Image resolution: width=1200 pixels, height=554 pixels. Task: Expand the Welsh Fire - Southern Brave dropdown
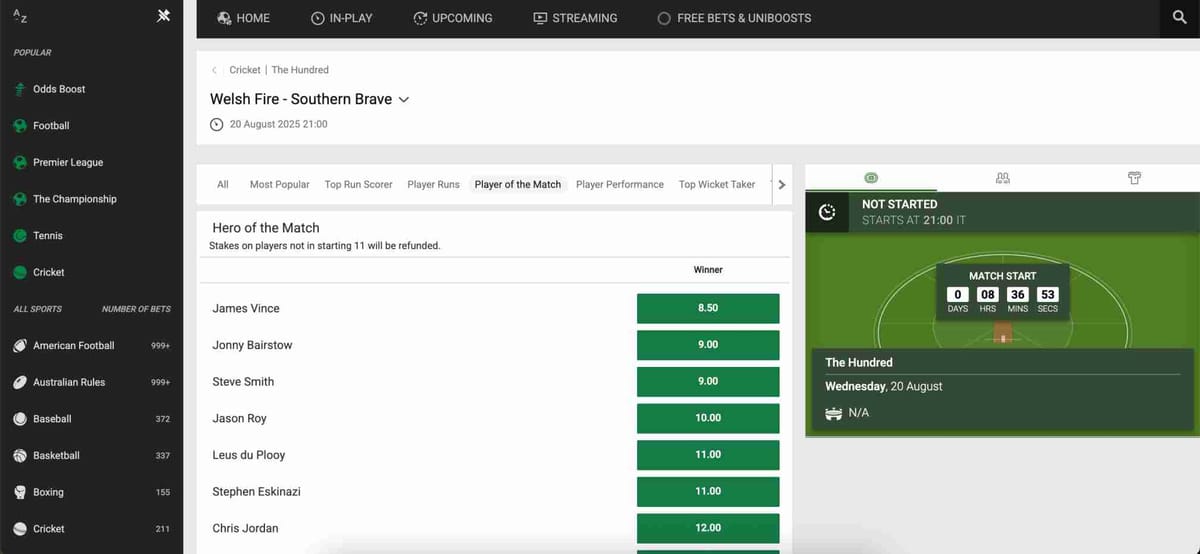404,100
